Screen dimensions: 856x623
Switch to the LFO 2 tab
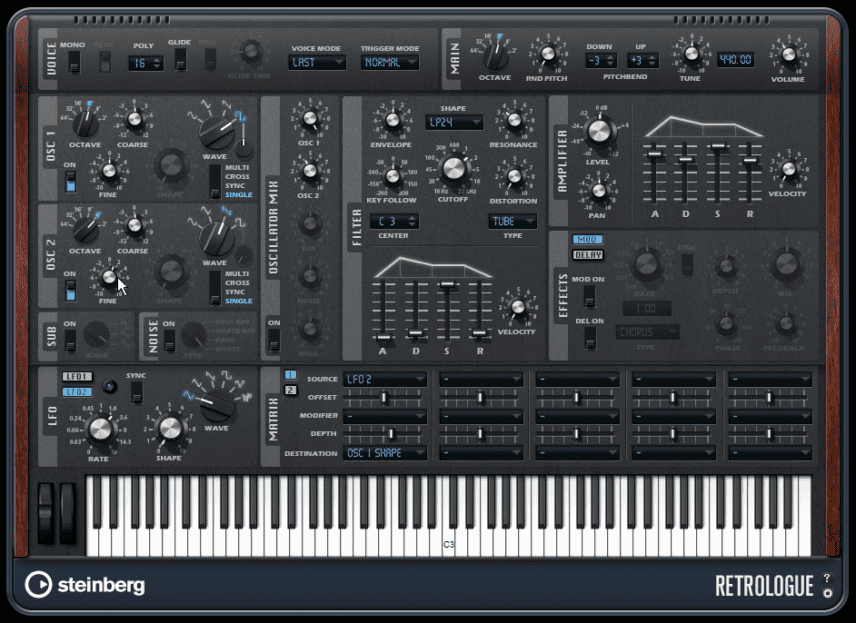coord(77,392)
